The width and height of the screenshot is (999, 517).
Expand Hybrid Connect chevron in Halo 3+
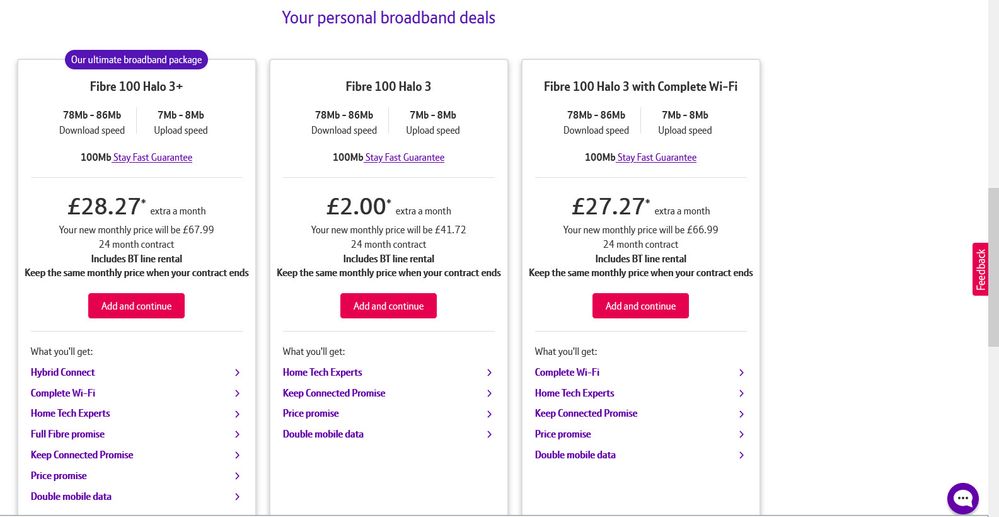click(237, 372)
